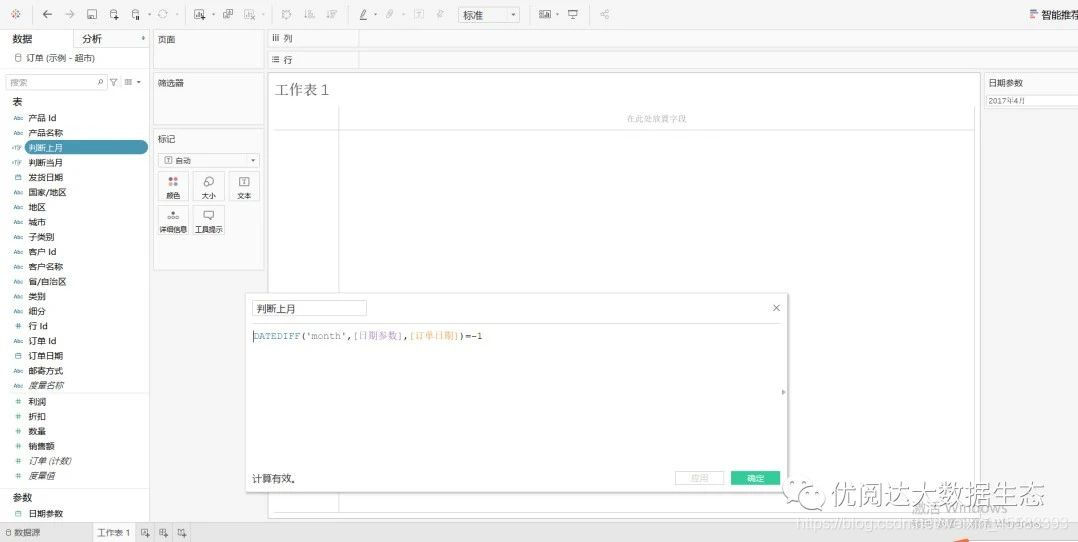Click the presentation mode icon
The width and height of the screenshot is (1078, 542).
573,14
